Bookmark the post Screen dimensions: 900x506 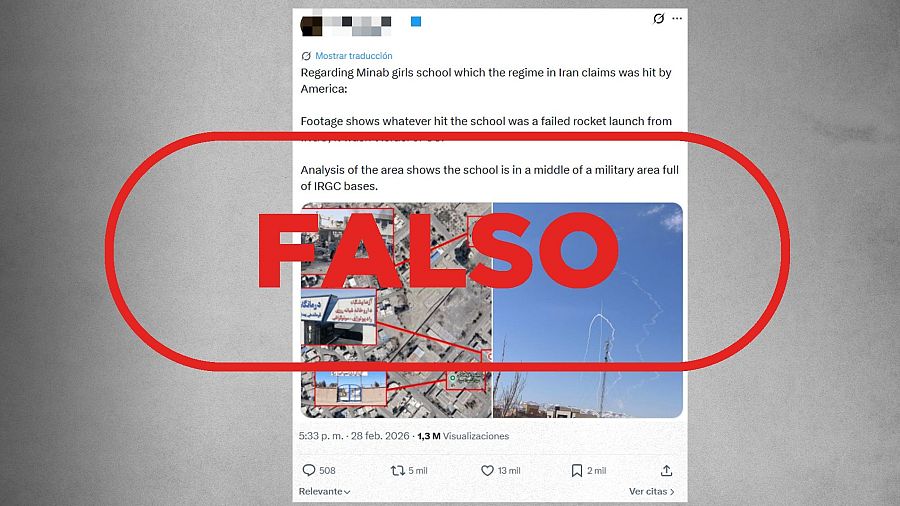pyautogui.click(x=577, y=470)
